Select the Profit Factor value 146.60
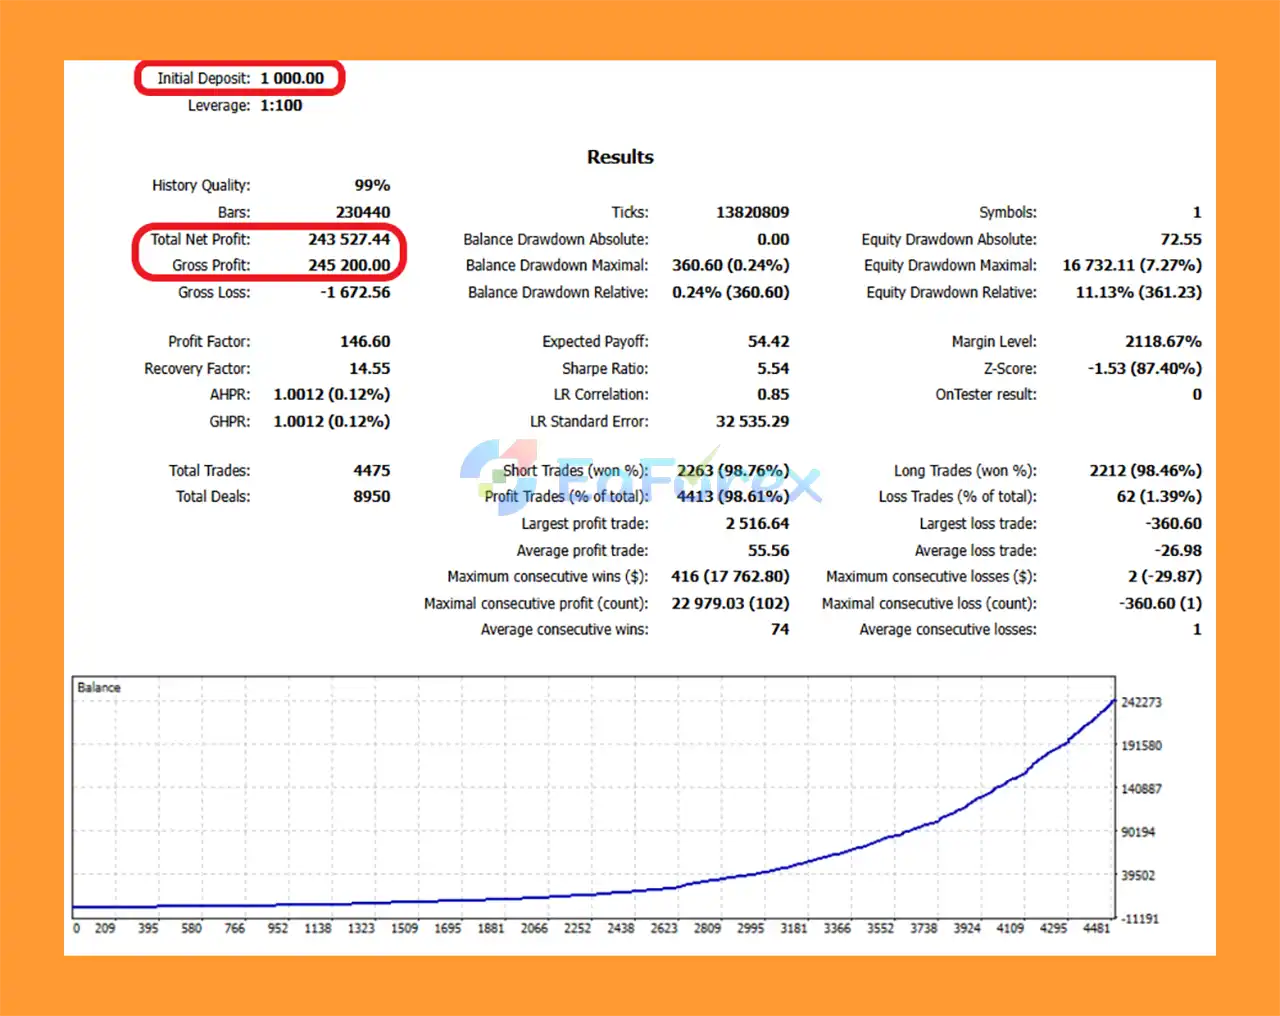This screenshot has width=1280, height=1016. coord(364,341)
